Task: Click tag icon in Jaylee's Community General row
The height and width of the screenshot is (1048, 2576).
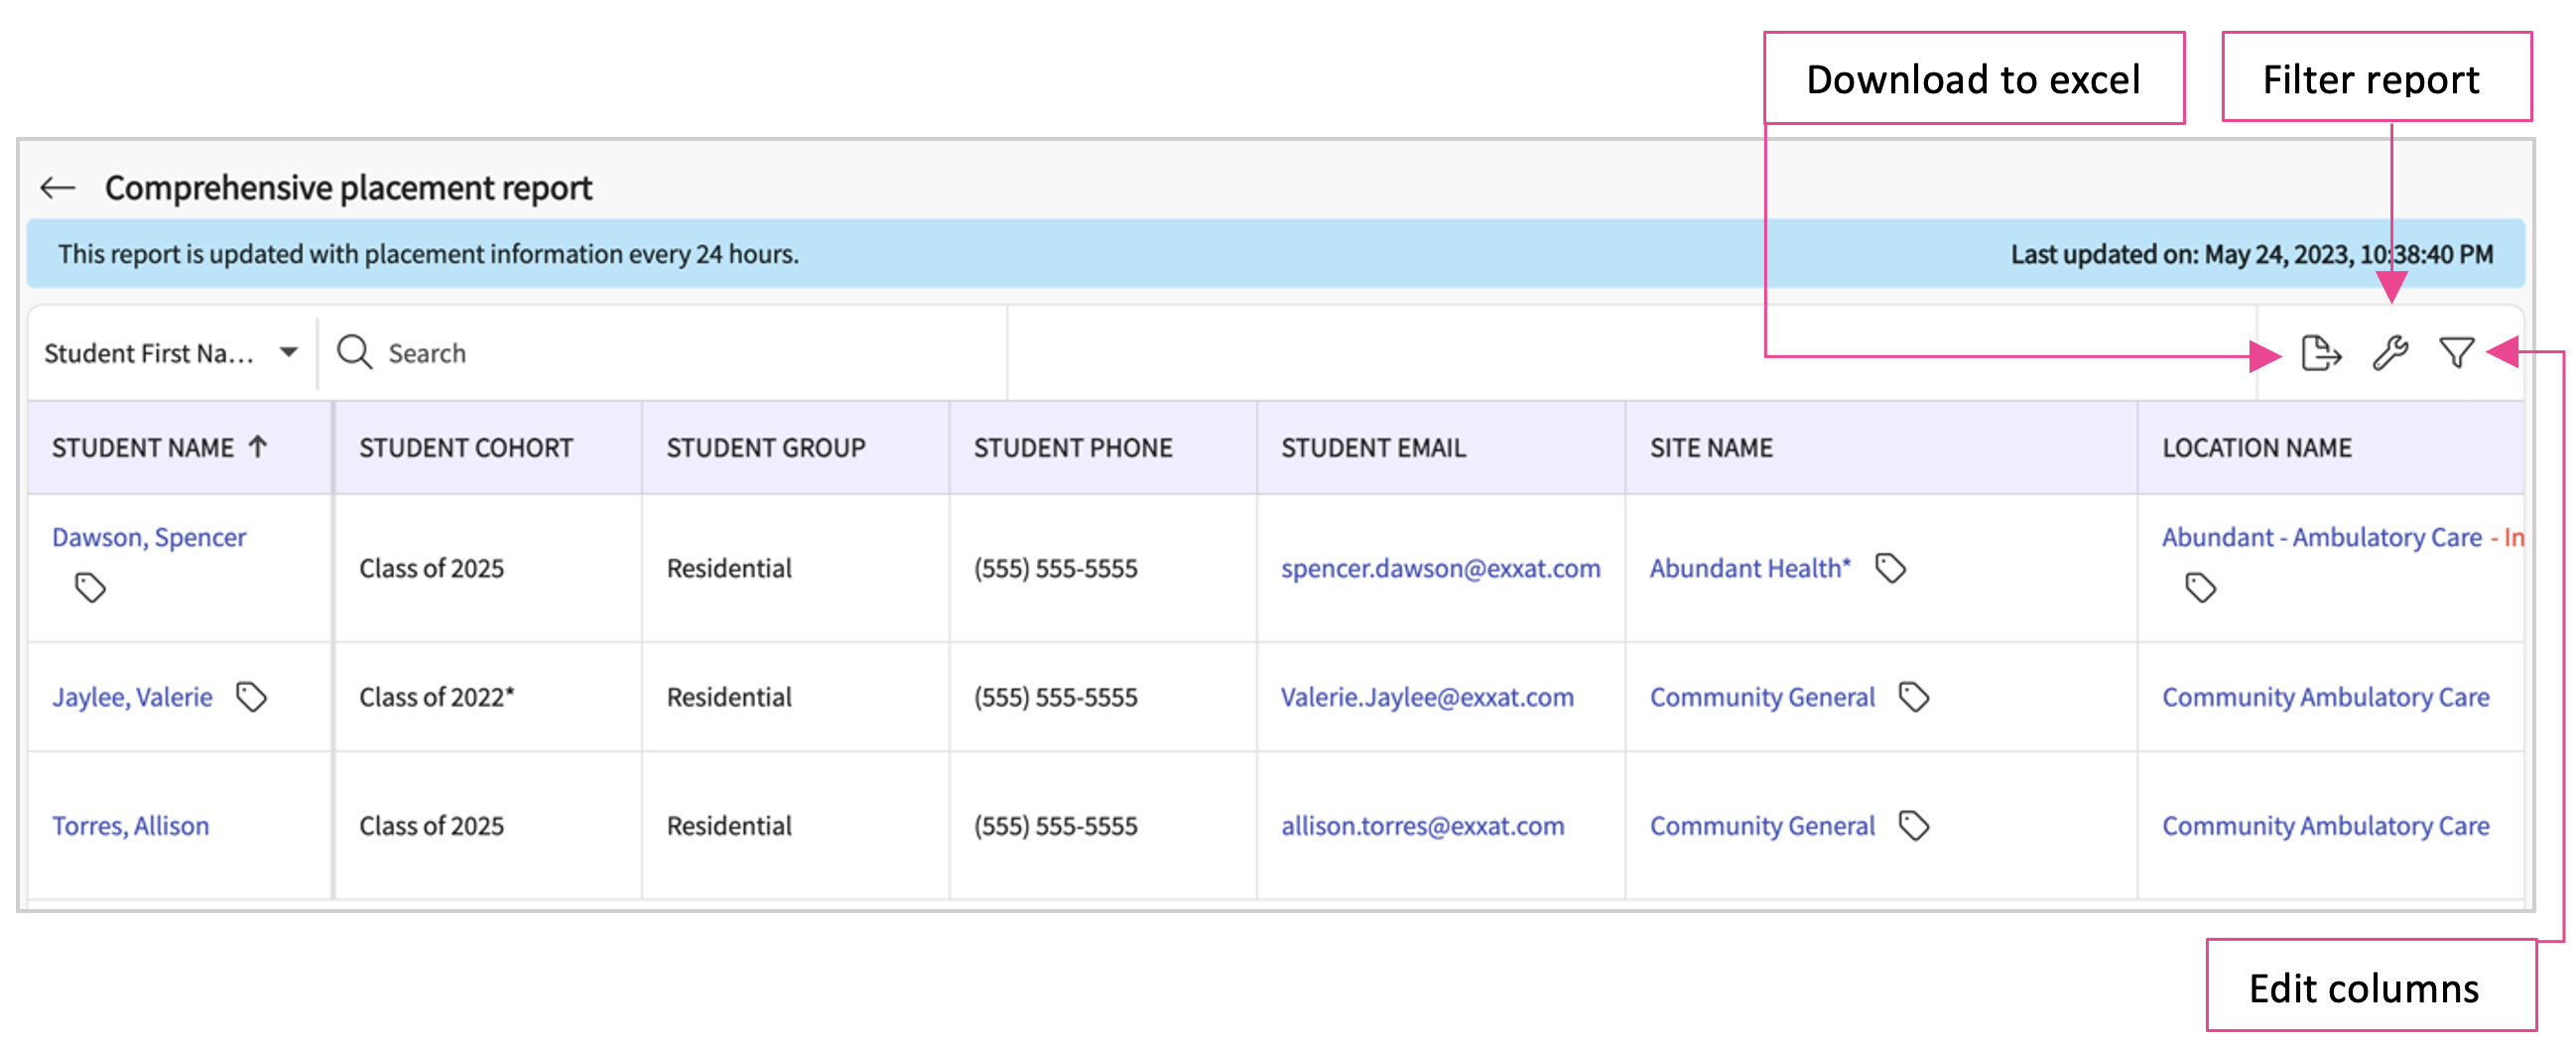Action: pos(1913,696)
